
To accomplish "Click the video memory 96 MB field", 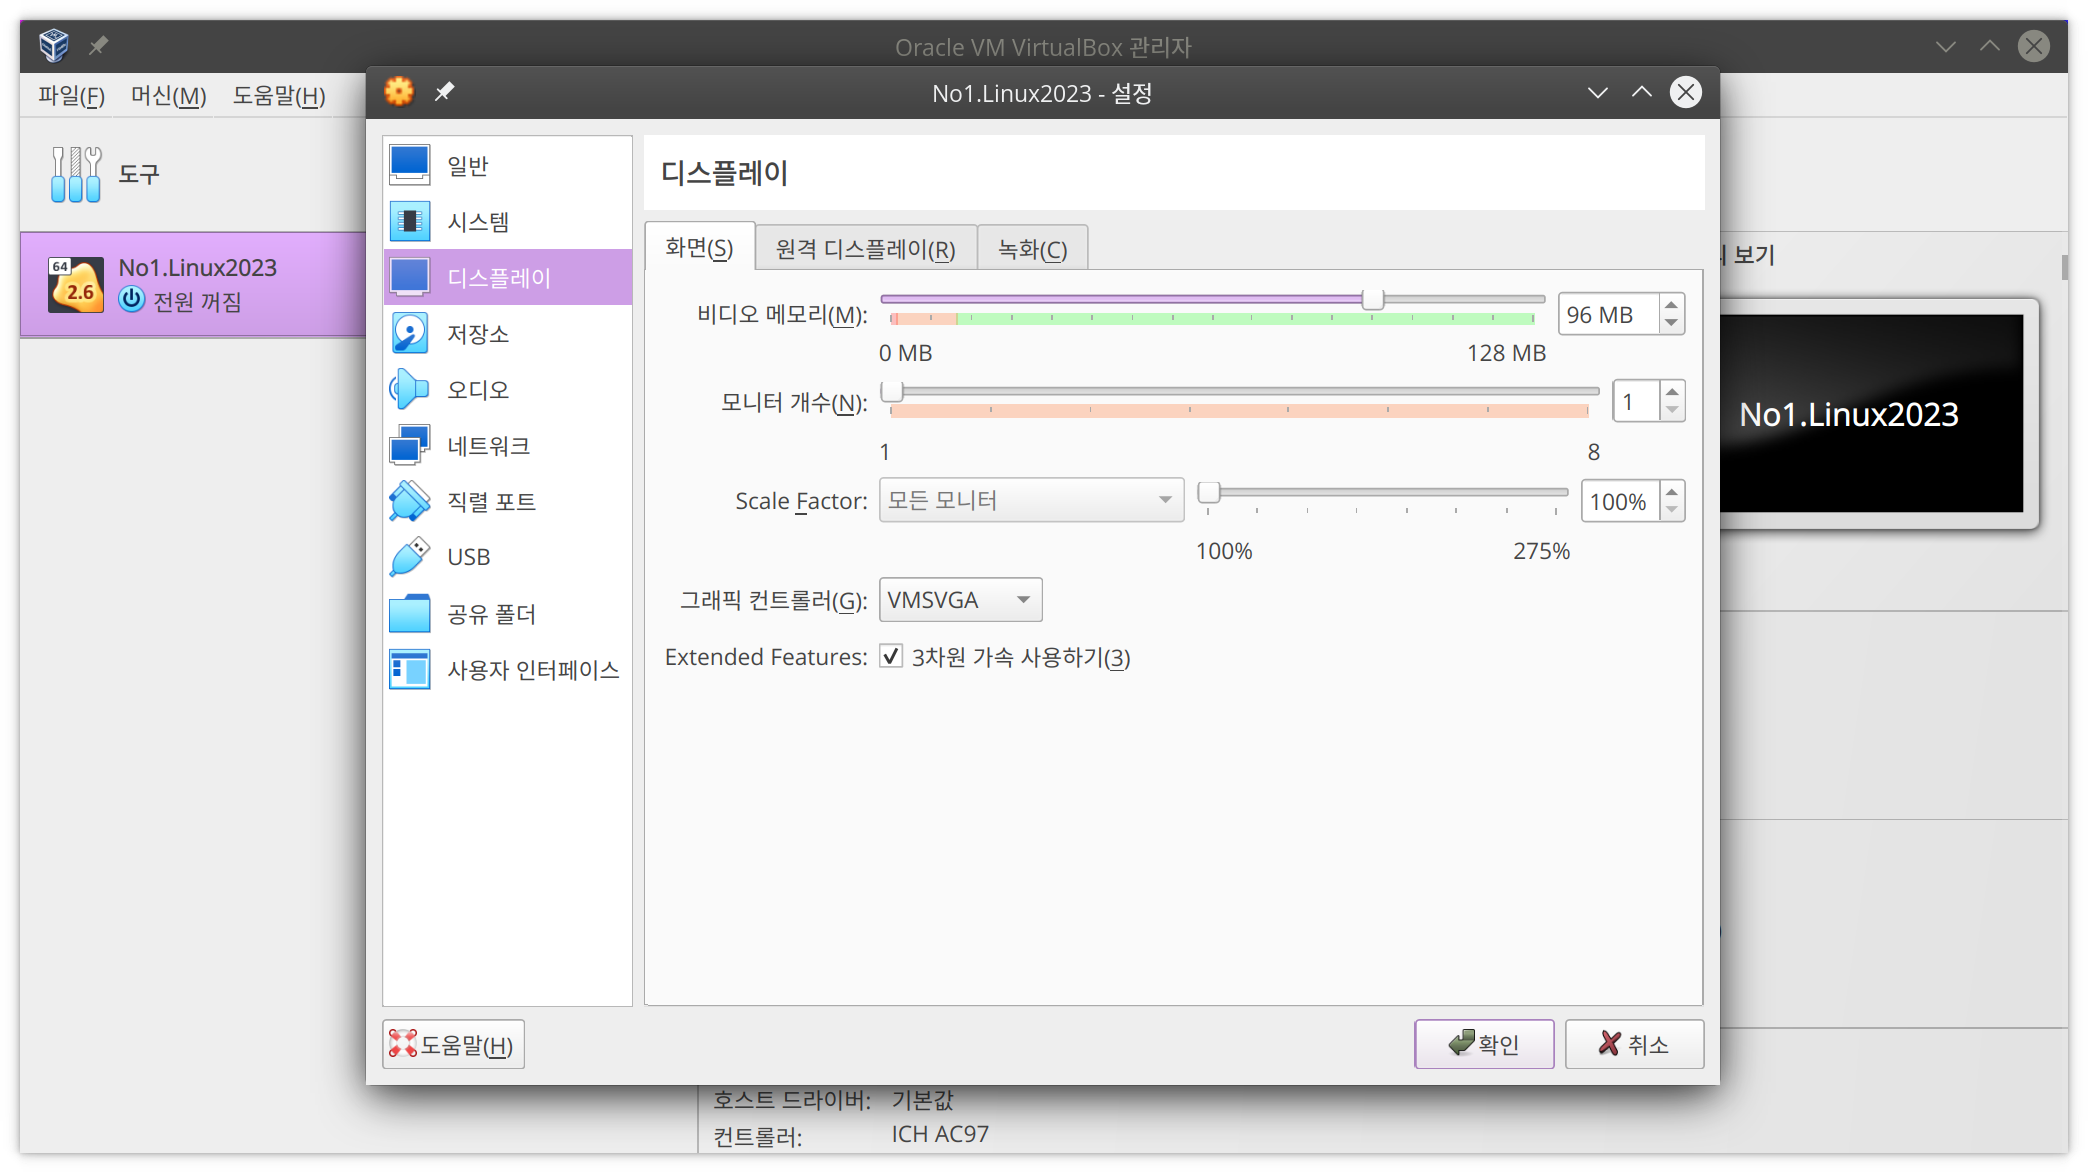I will click(x=1609, y=314).
